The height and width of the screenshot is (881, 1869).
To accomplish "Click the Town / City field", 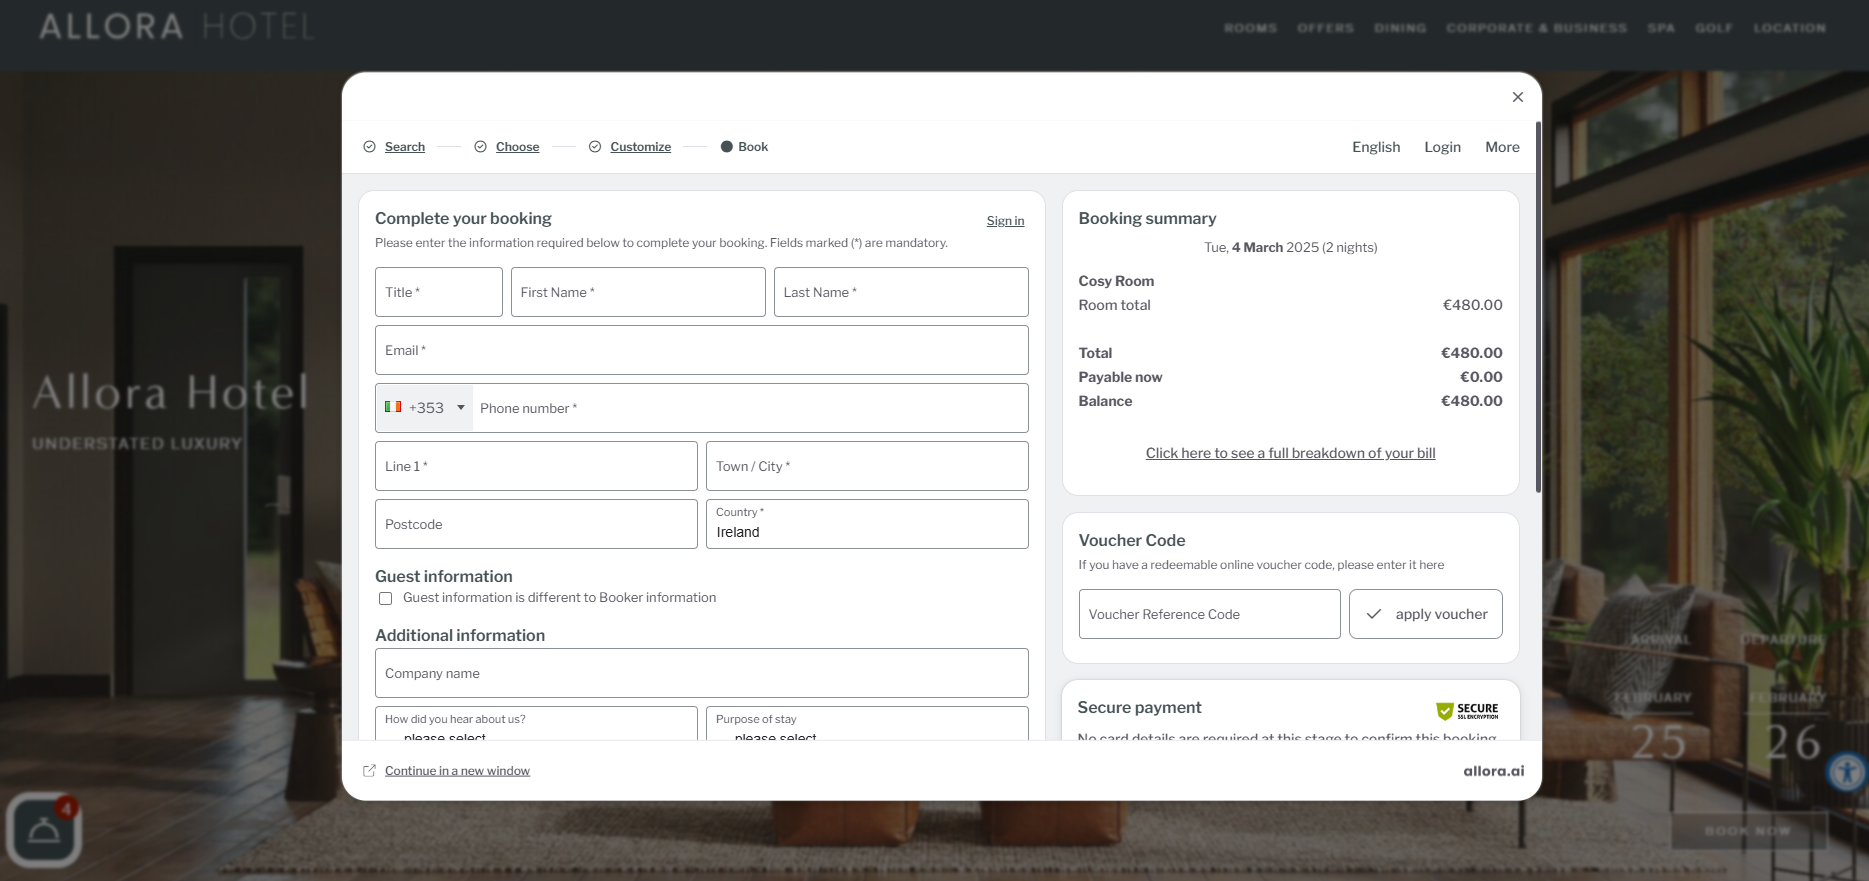I will pos(867,466).
